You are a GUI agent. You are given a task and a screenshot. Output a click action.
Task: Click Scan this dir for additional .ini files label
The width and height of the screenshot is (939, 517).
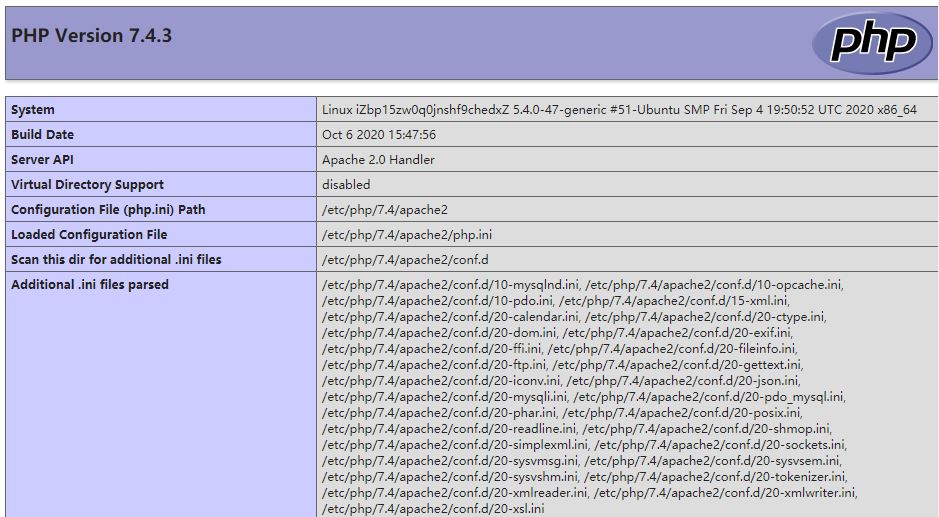point(116,259)
